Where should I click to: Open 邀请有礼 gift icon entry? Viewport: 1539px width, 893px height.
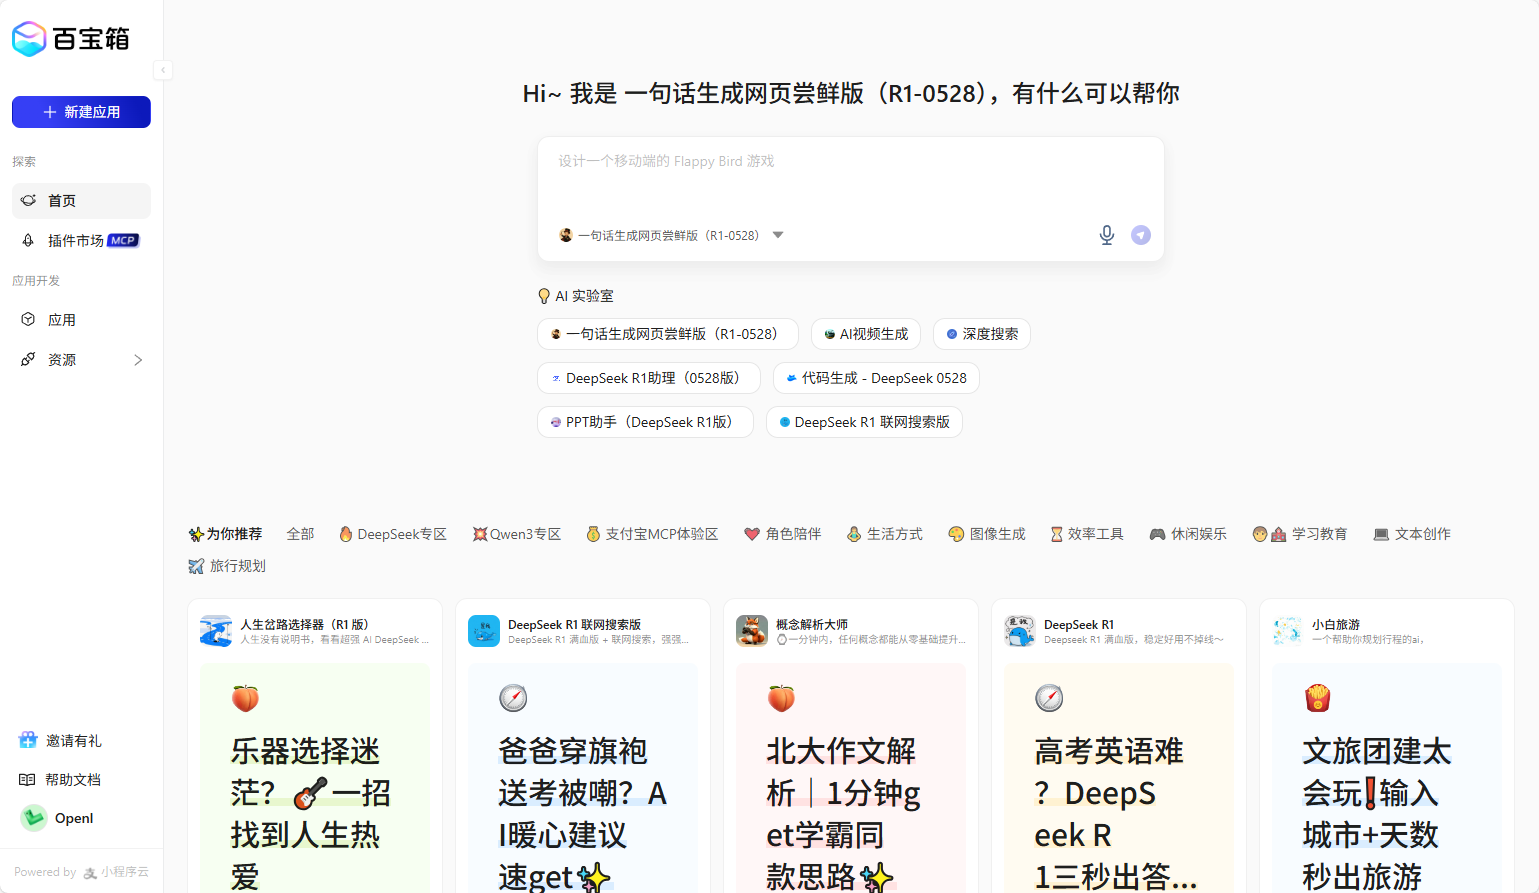click(28, 741)
